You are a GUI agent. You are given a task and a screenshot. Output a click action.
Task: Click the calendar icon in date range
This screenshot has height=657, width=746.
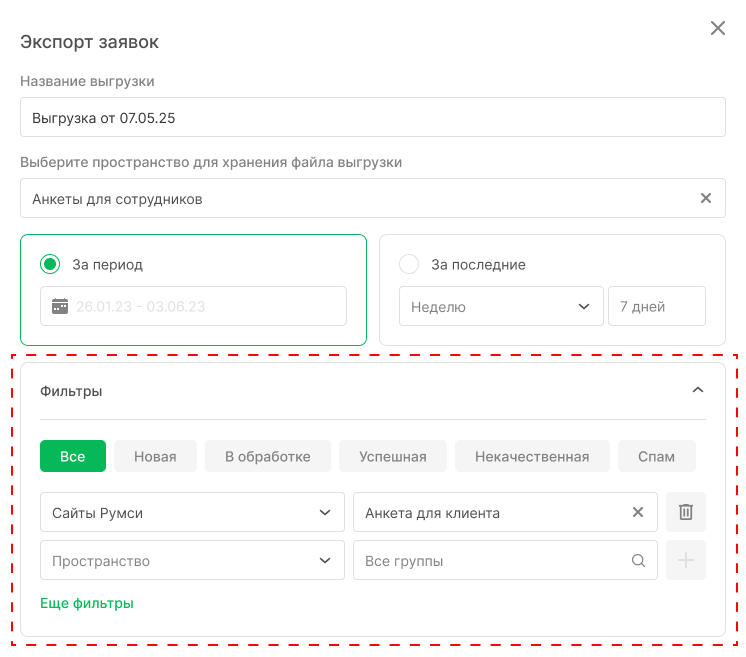[59, 306]
